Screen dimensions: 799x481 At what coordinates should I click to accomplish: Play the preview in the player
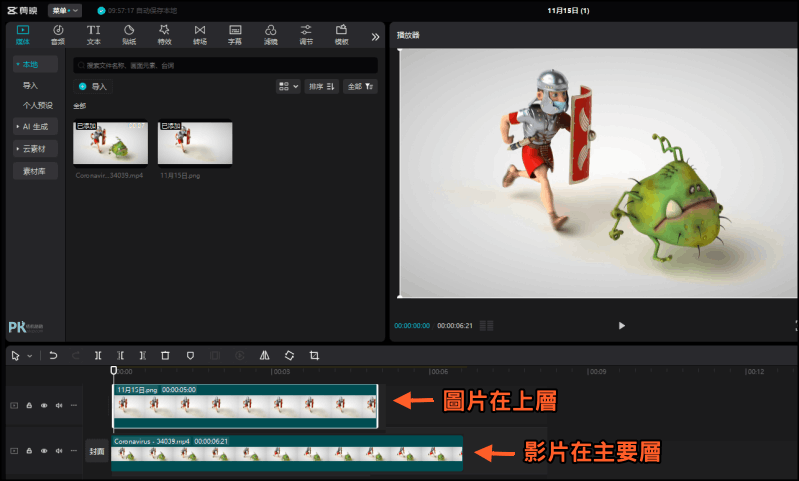point(622,326)
